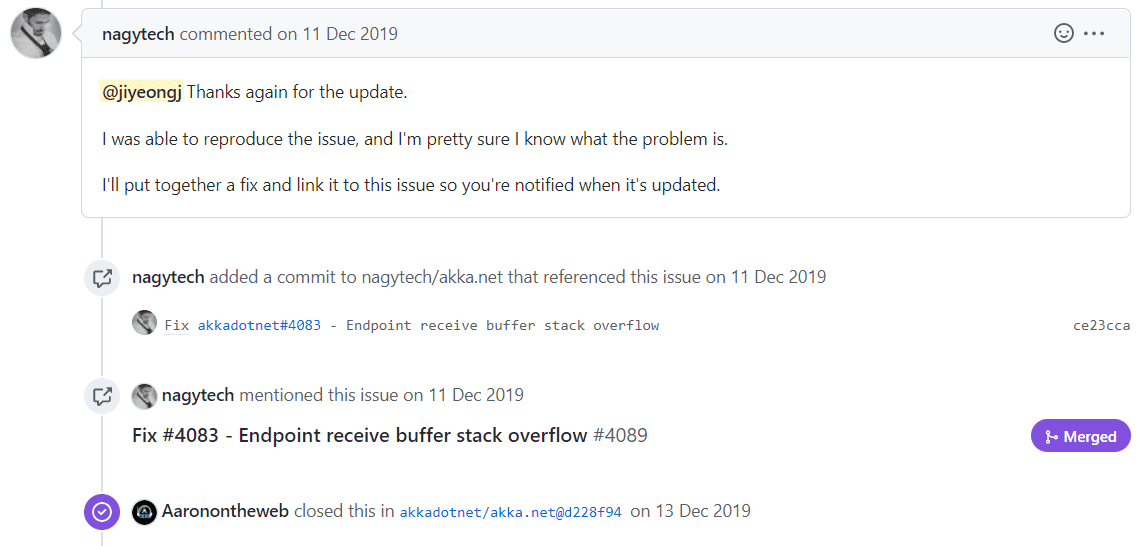Open nagytech link in the commit event

click(168, 277)
